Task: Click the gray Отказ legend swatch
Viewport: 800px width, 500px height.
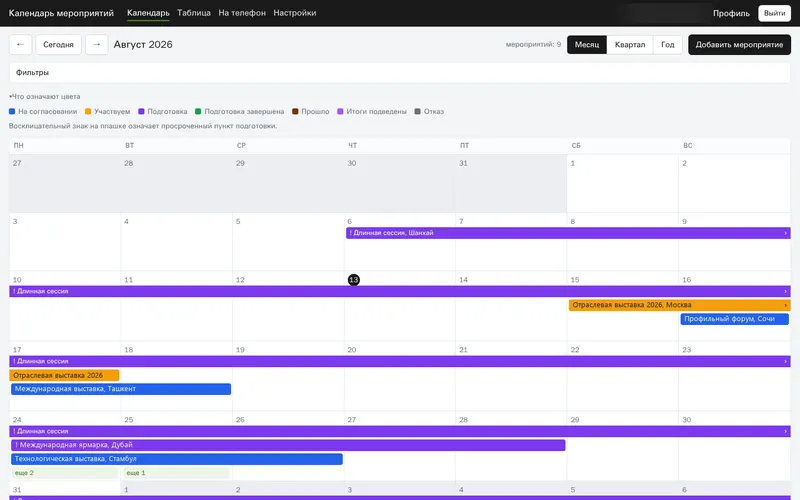Action: coord(417,111)
